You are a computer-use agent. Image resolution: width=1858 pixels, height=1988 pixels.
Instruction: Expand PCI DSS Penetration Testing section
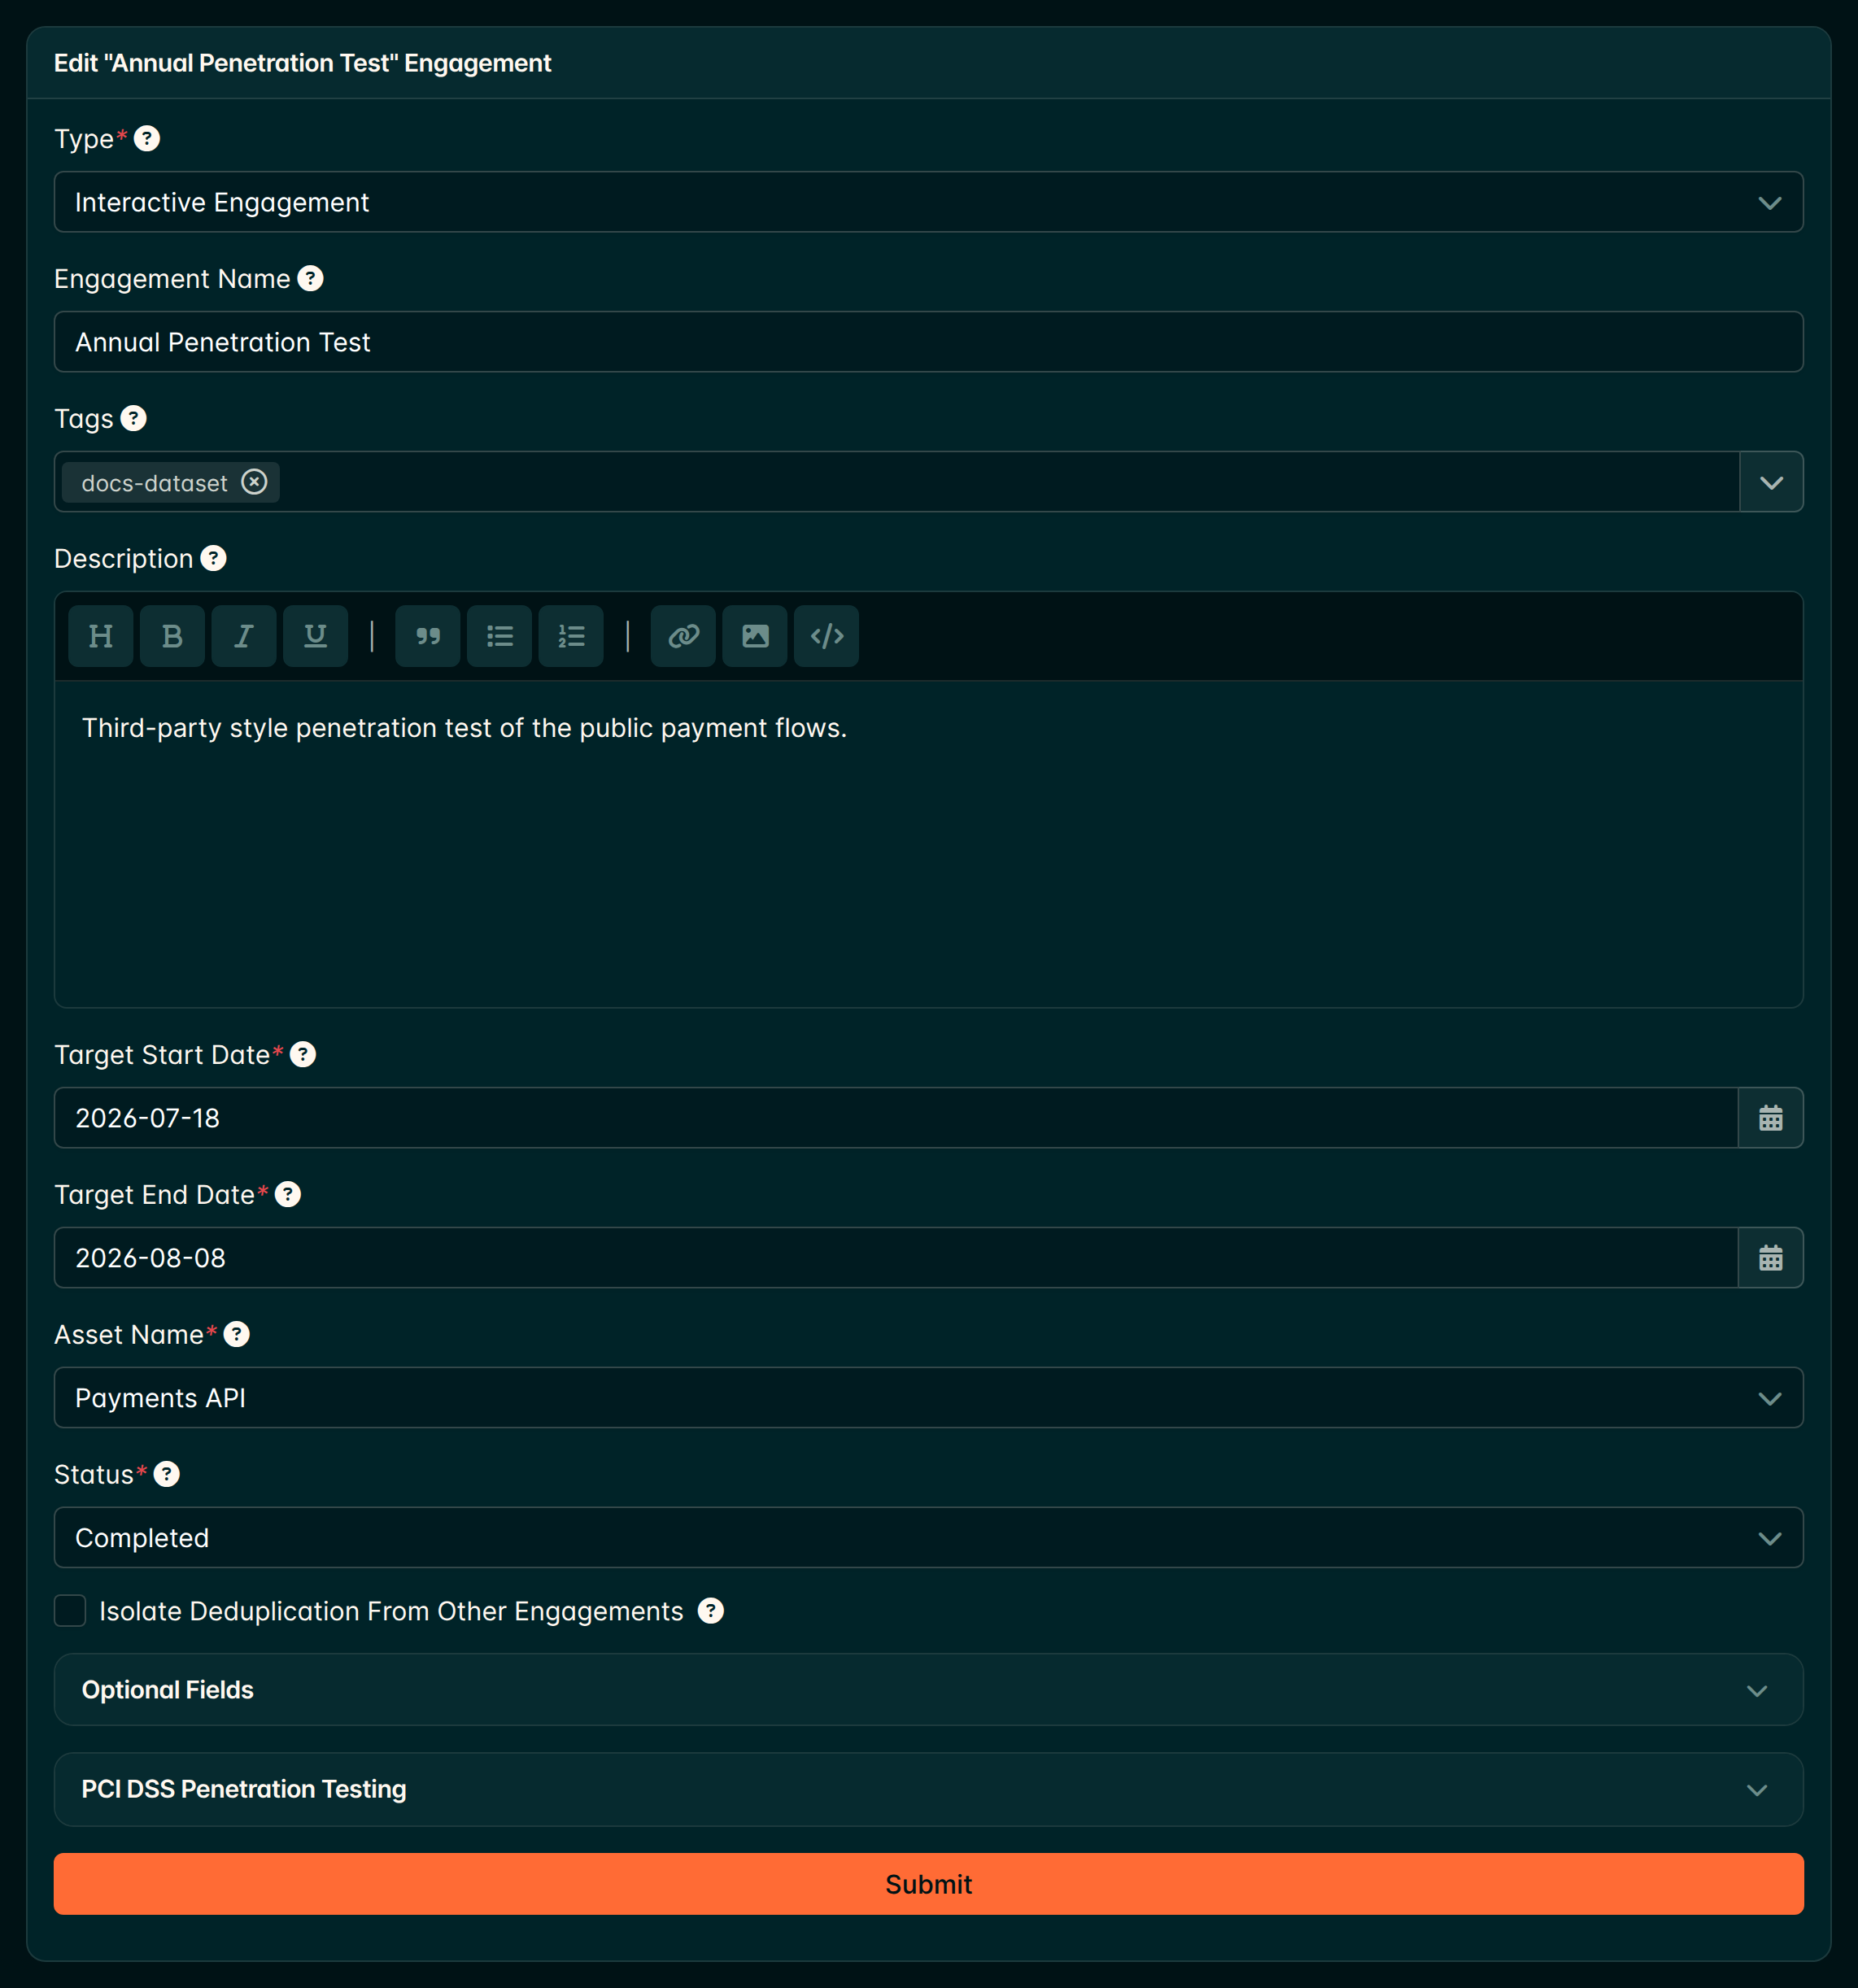click(928, 1789)
